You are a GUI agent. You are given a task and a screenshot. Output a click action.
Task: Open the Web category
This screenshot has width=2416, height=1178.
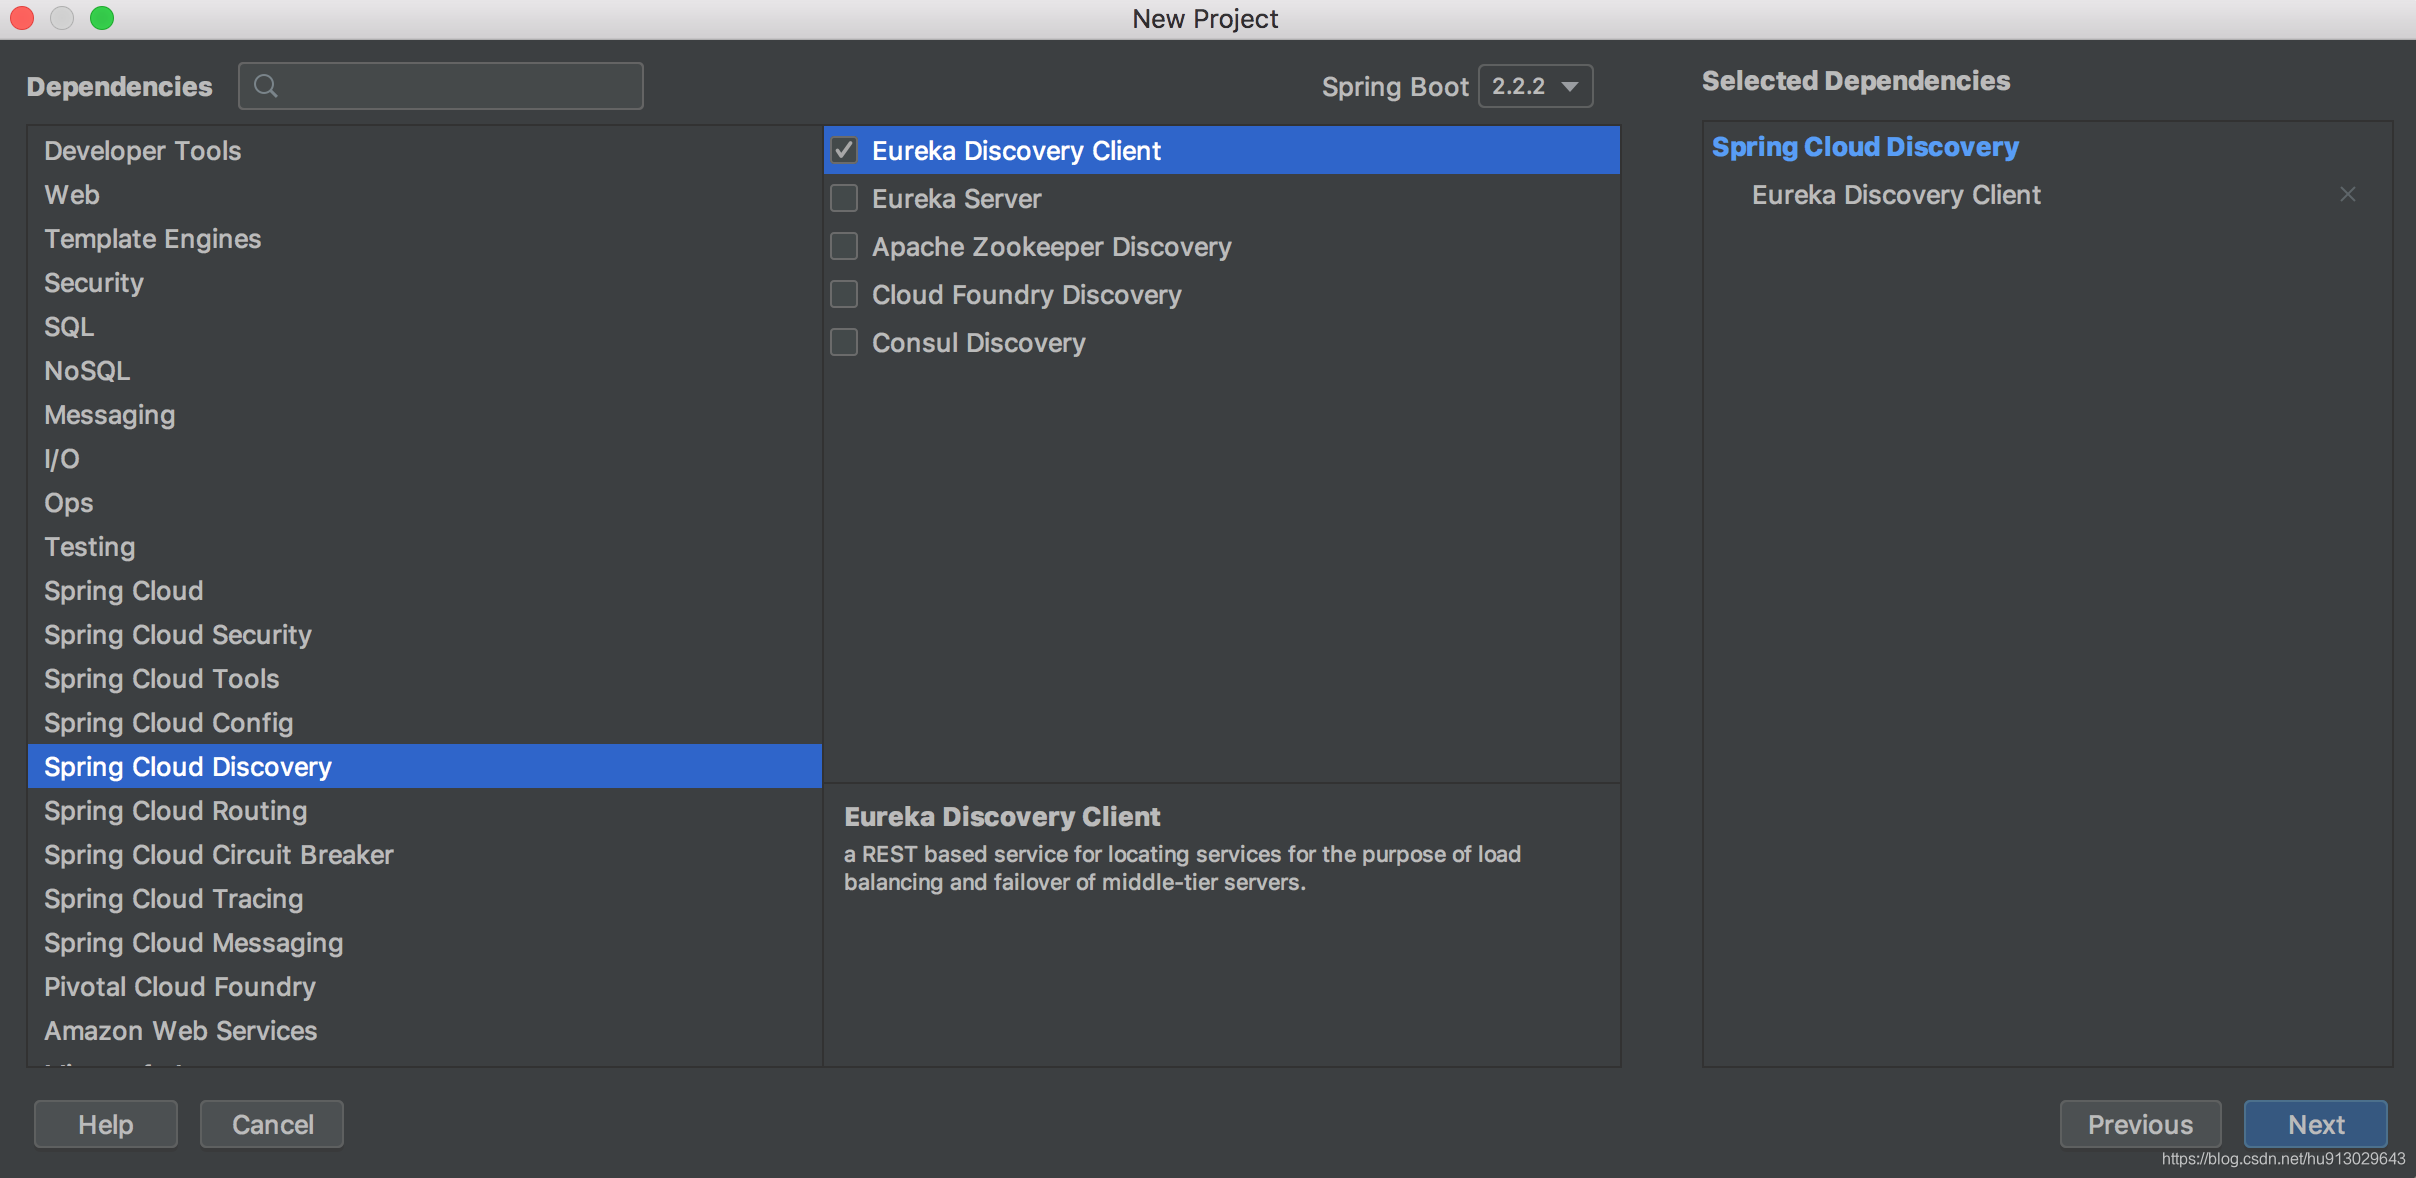click(x=425, y=194)
